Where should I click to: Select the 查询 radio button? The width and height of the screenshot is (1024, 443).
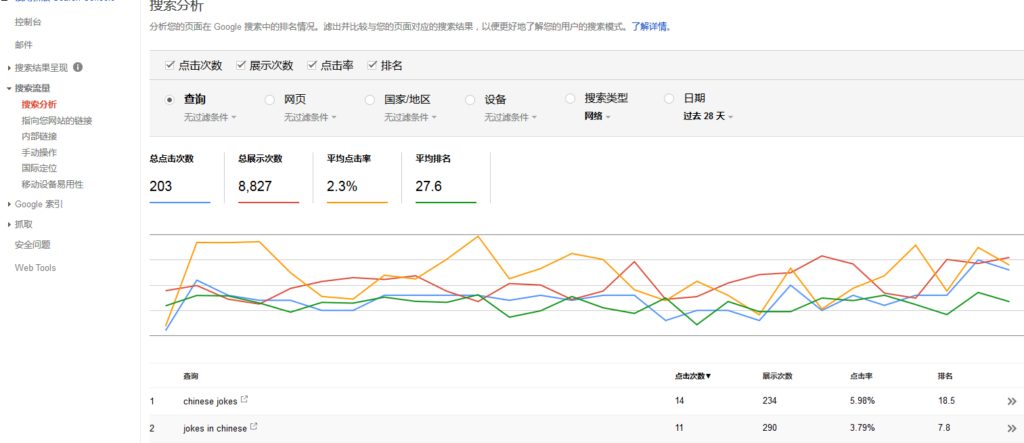click(x=169, y=100)
